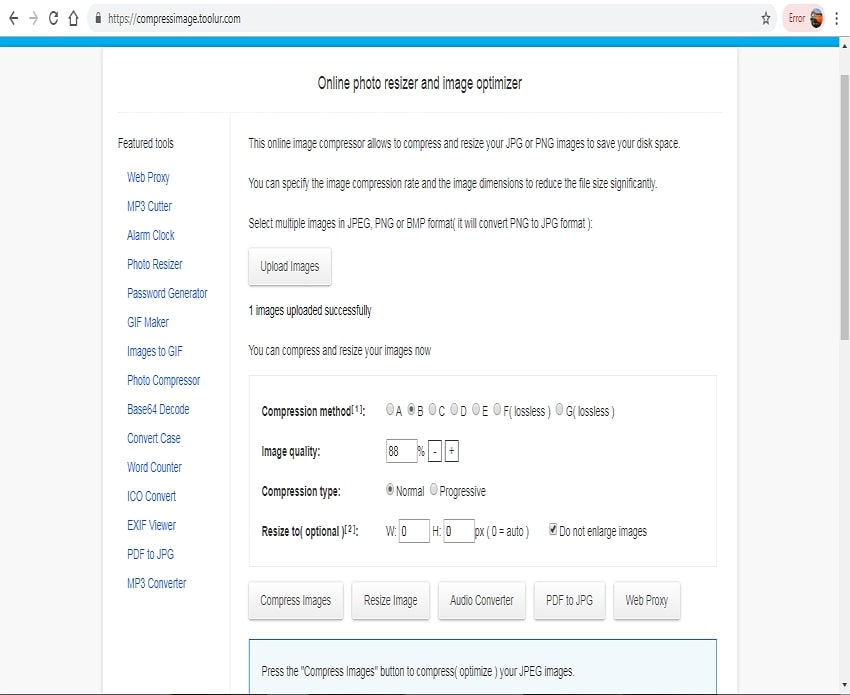Click the browser forward arrow
The height and width of the screenshot is (695, 850).
[x=33, y=18]
